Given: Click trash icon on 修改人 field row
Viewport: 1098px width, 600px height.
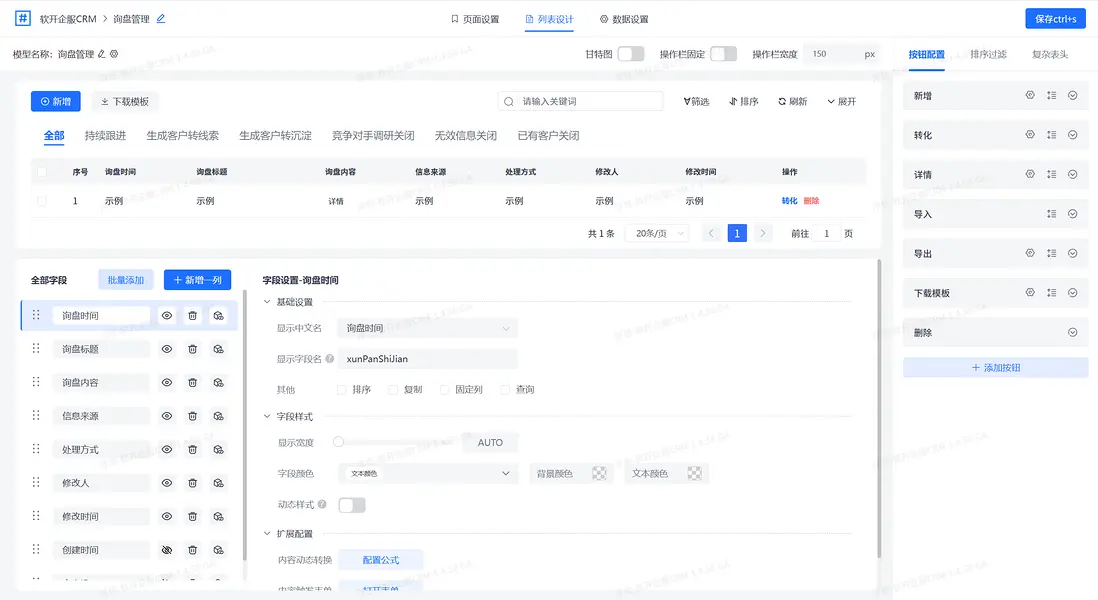Looking at the screenshot, I should (193, 483).
